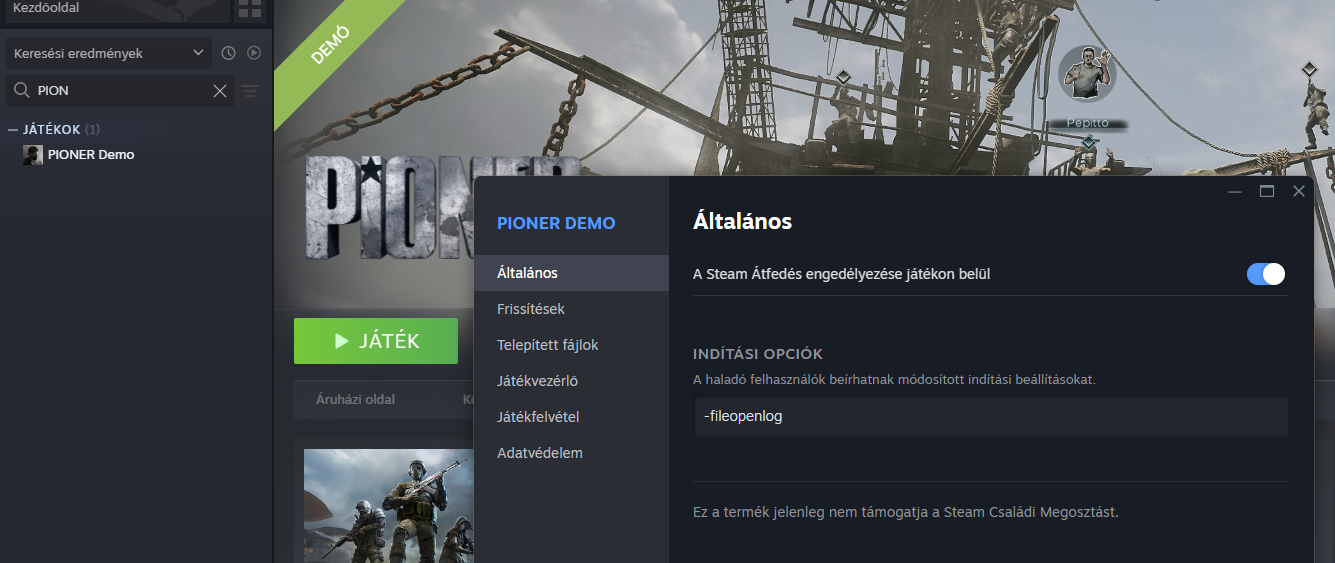1335x563 pixels.
Task: Click the ready-to-play filter icon
Action: pyautogui.click(x=254, y=53)
